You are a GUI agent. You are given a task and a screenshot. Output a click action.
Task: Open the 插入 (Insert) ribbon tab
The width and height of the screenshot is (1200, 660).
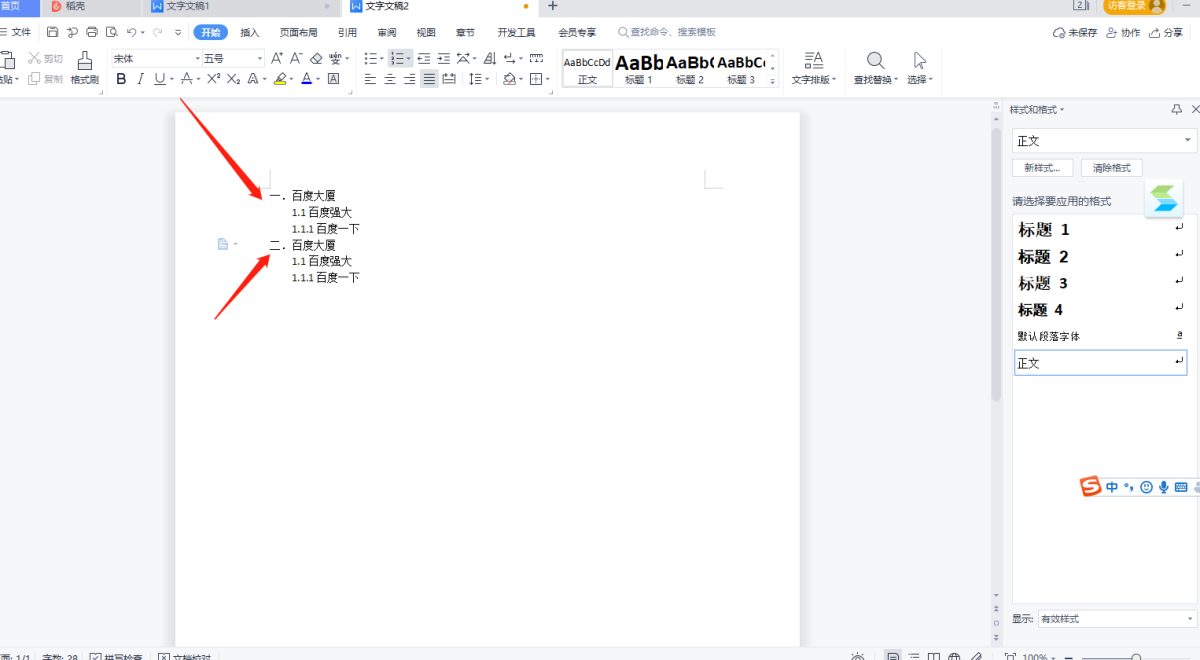point(250,32)
